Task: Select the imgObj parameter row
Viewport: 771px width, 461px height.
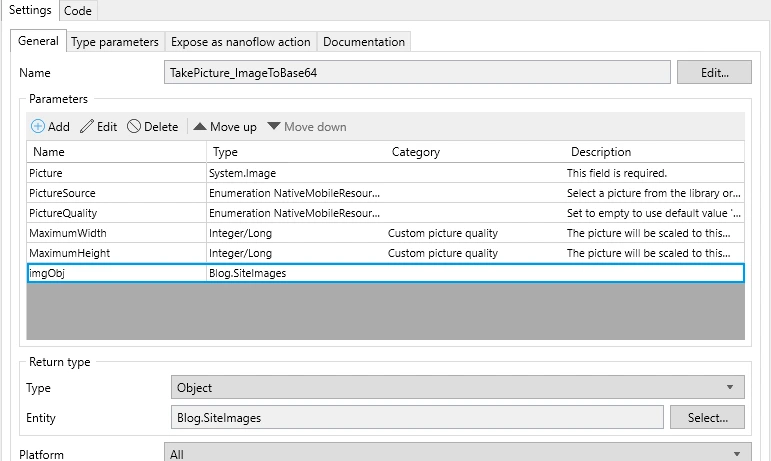Action: pyautogui.click(x=386, y=273)
